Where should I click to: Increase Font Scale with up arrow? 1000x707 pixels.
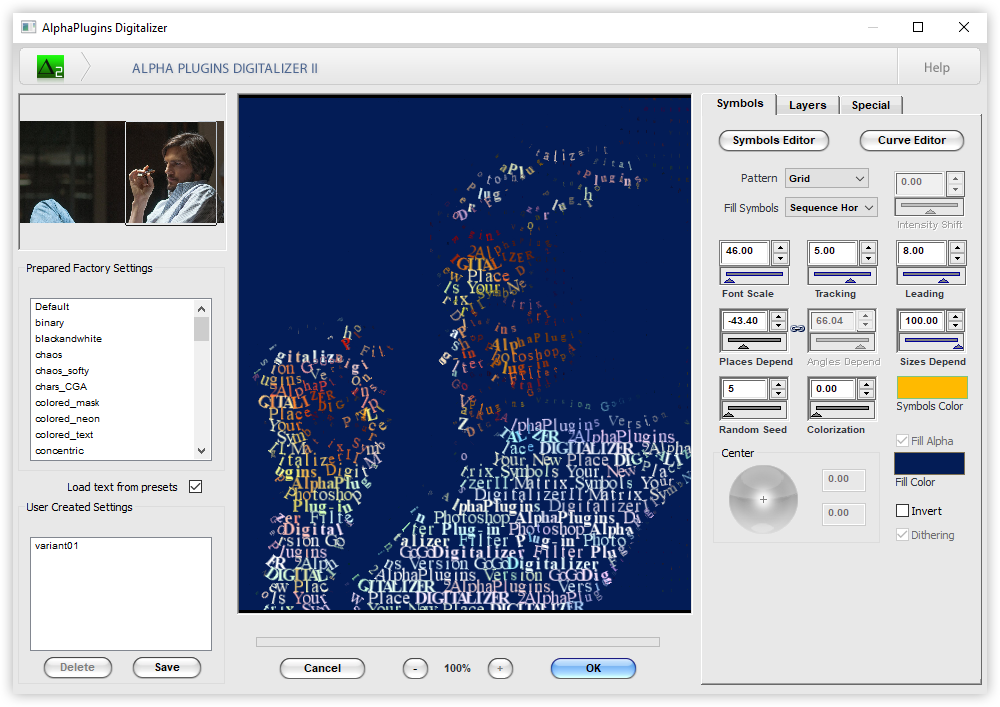click(781, 247)
